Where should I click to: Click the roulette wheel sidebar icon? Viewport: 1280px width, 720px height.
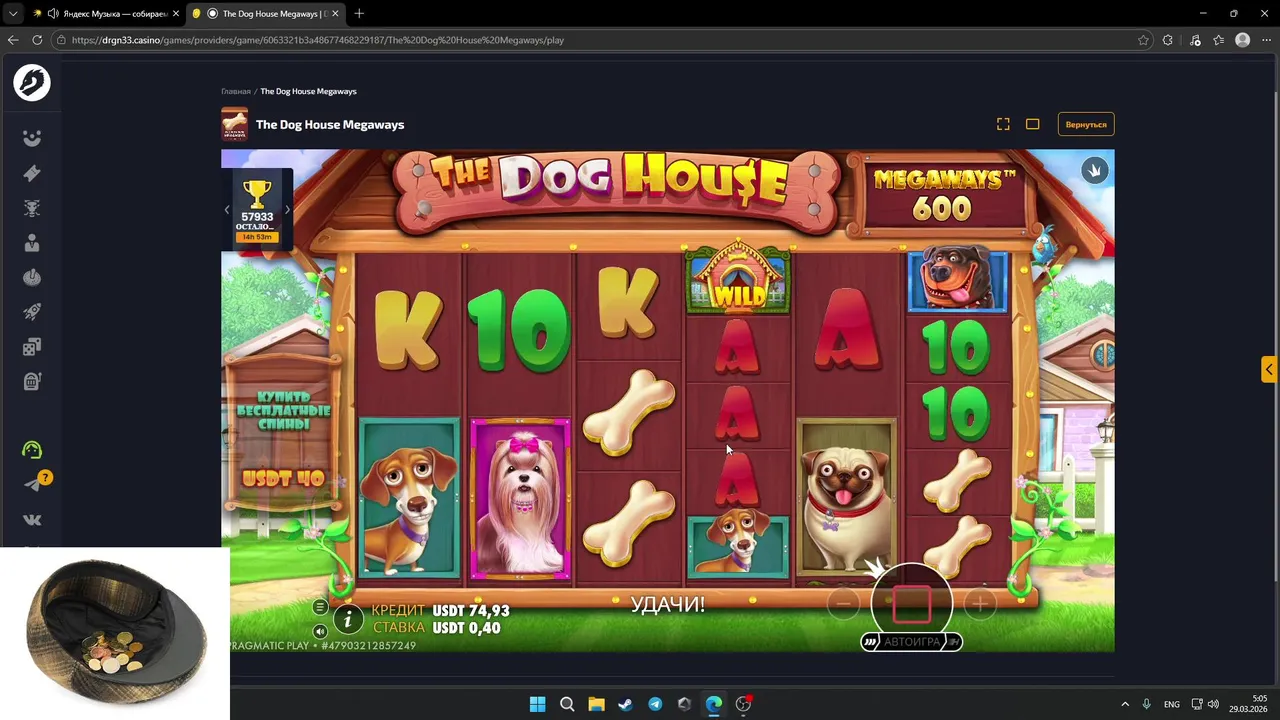click(x=32, y=278)
